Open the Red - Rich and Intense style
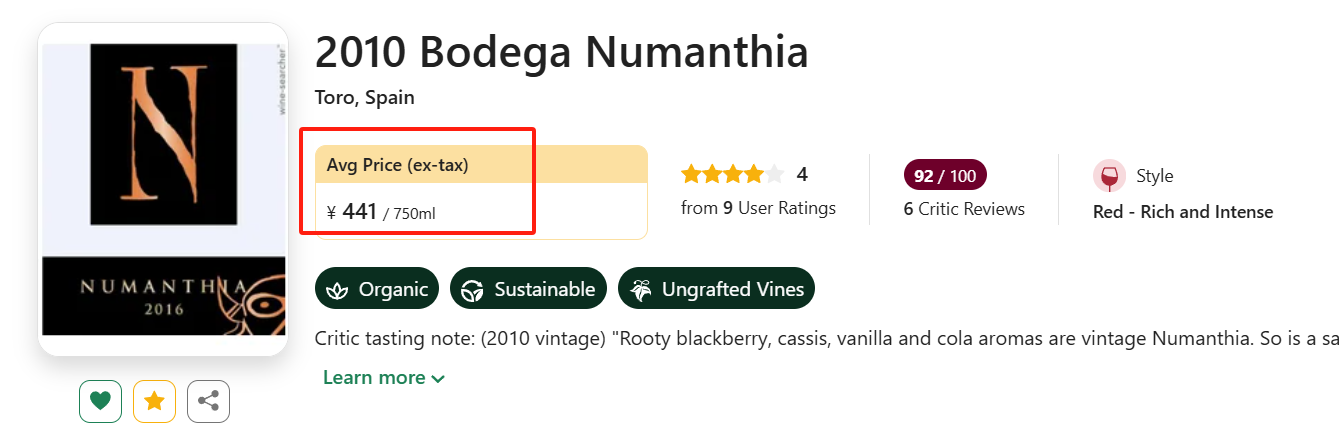 1183,212
